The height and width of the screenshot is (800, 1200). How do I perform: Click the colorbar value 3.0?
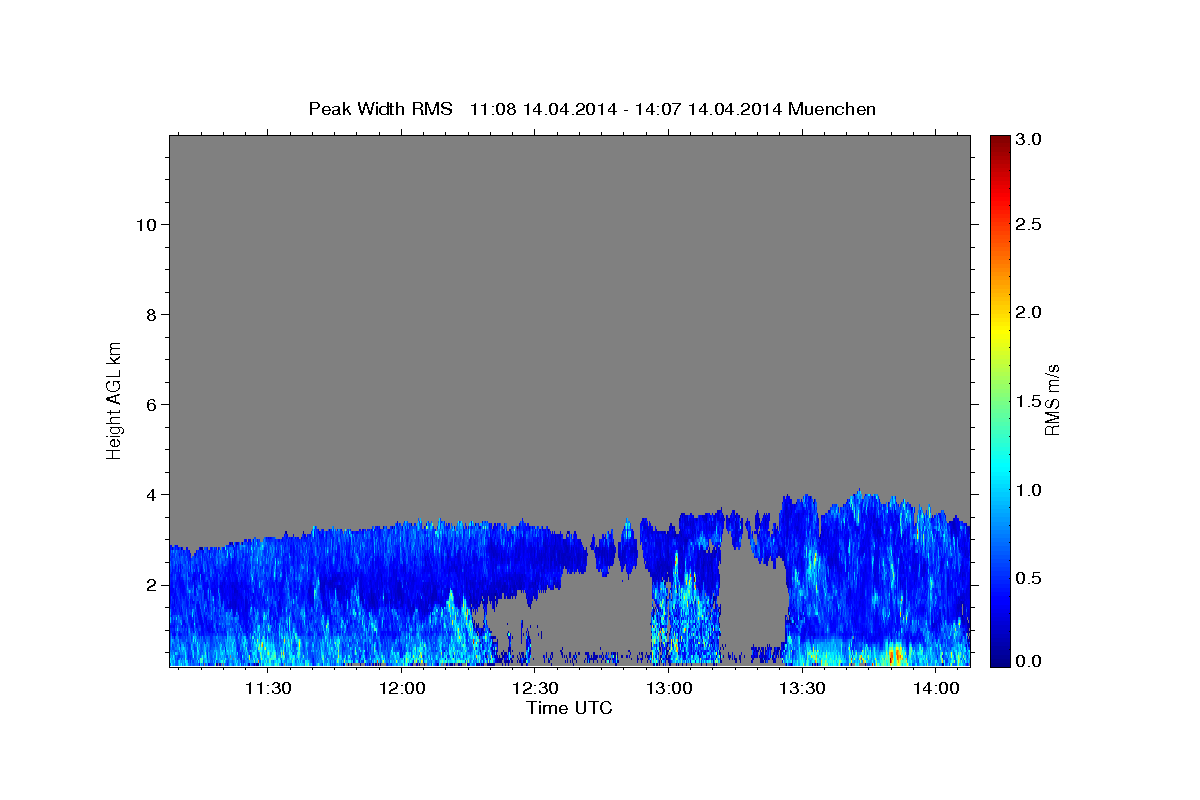coord(1027,140)
